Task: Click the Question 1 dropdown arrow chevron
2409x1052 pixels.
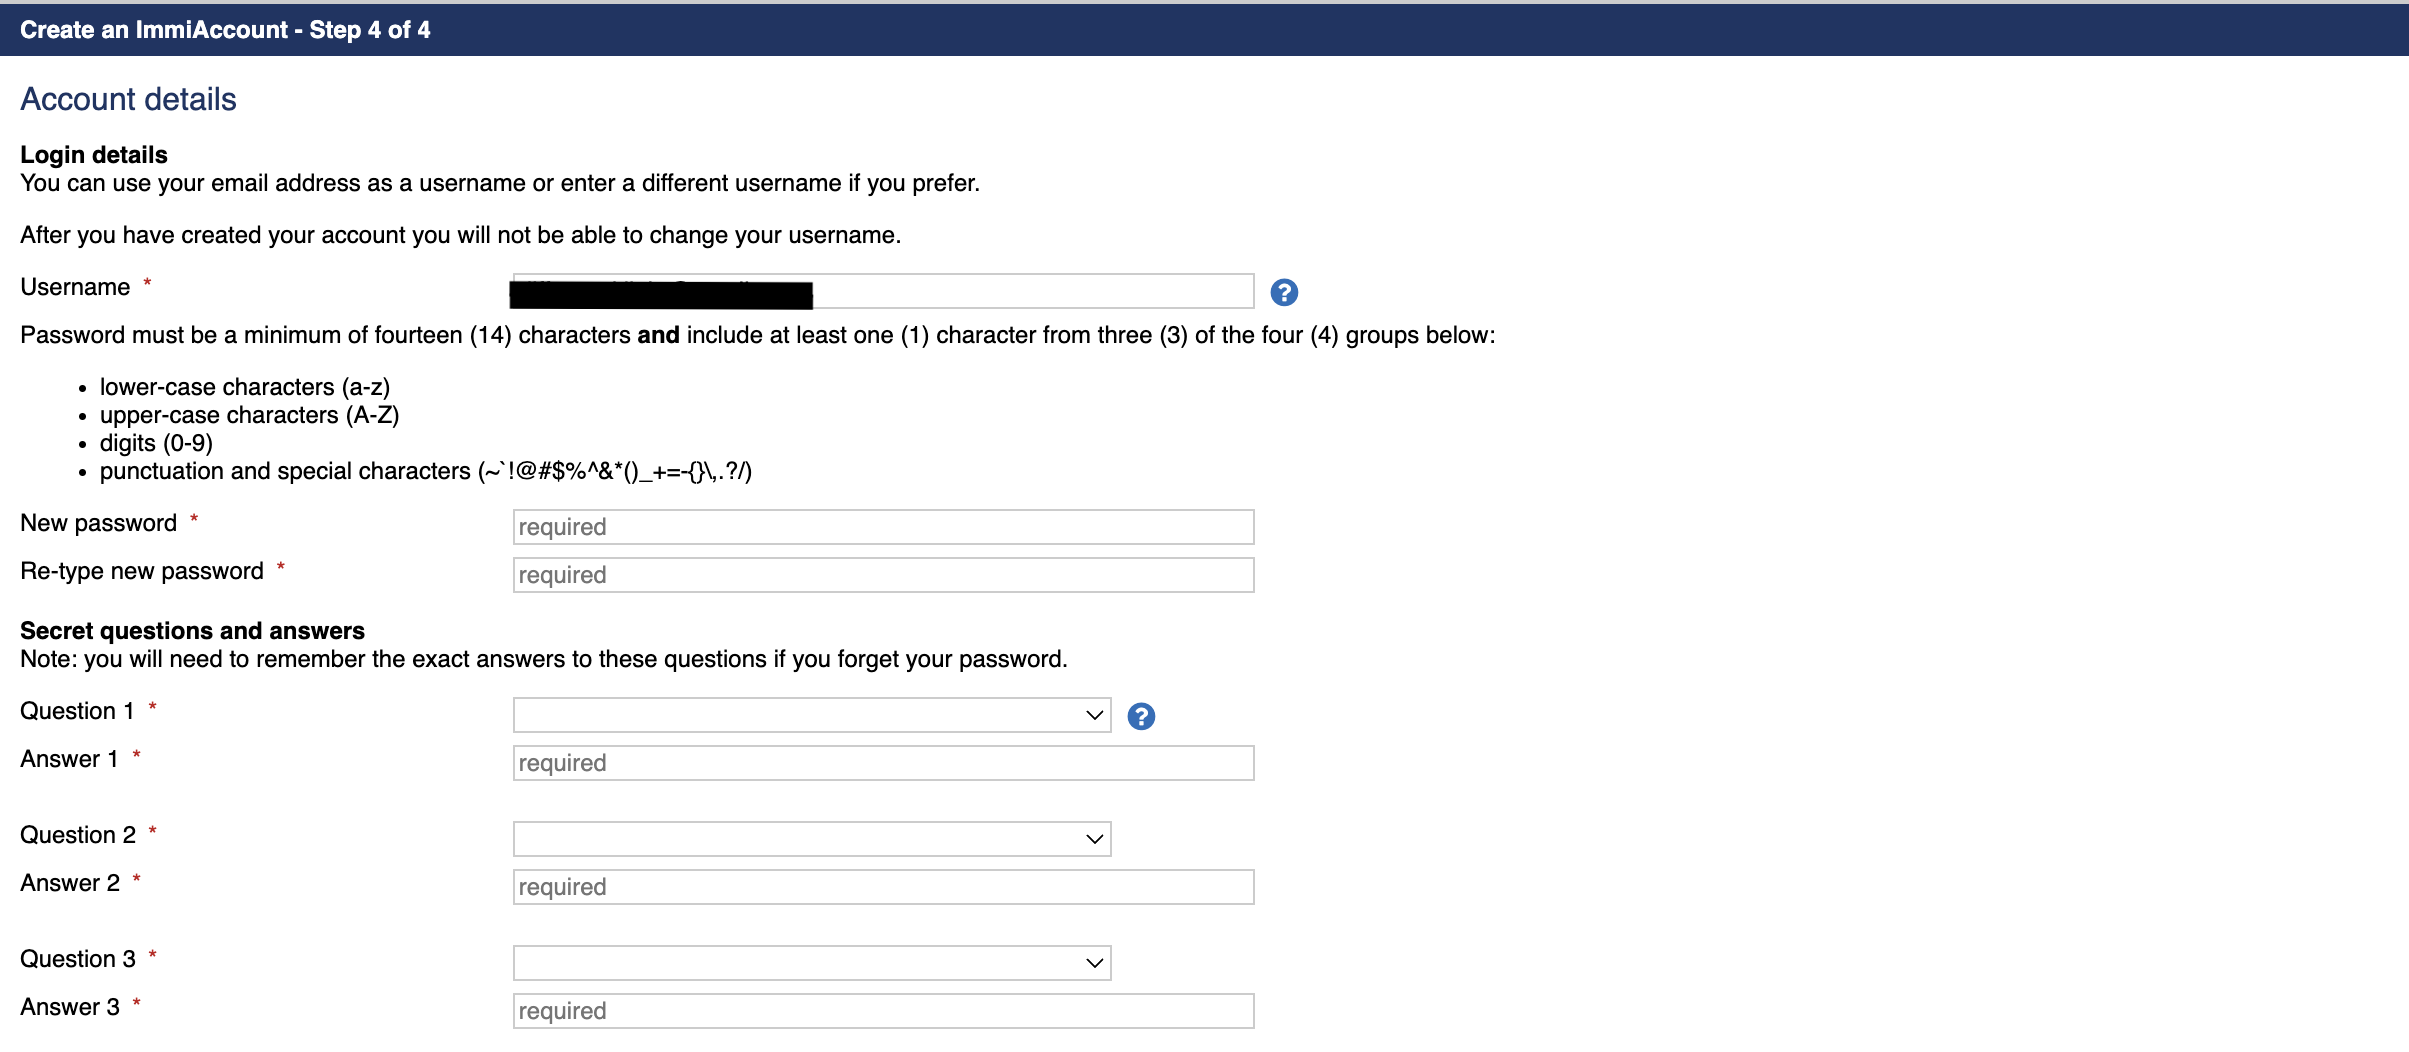Action: (x=1094, y=715)
